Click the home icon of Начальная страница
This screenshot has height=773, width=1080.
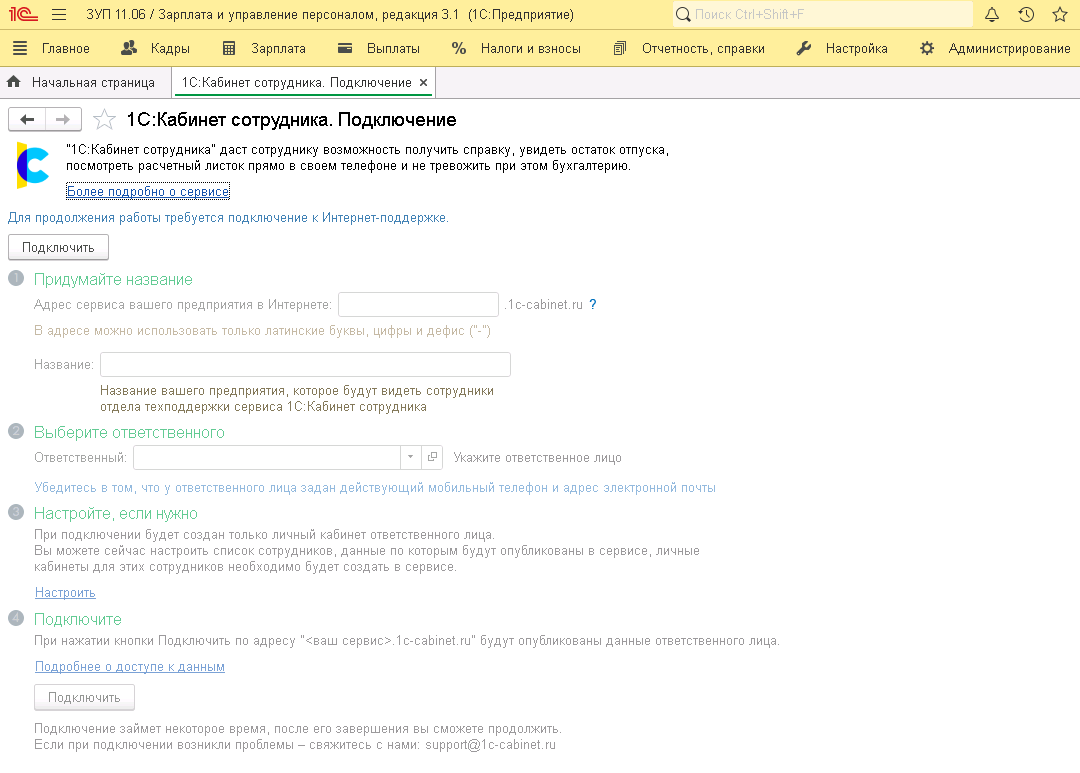click(x=14, y=82)
